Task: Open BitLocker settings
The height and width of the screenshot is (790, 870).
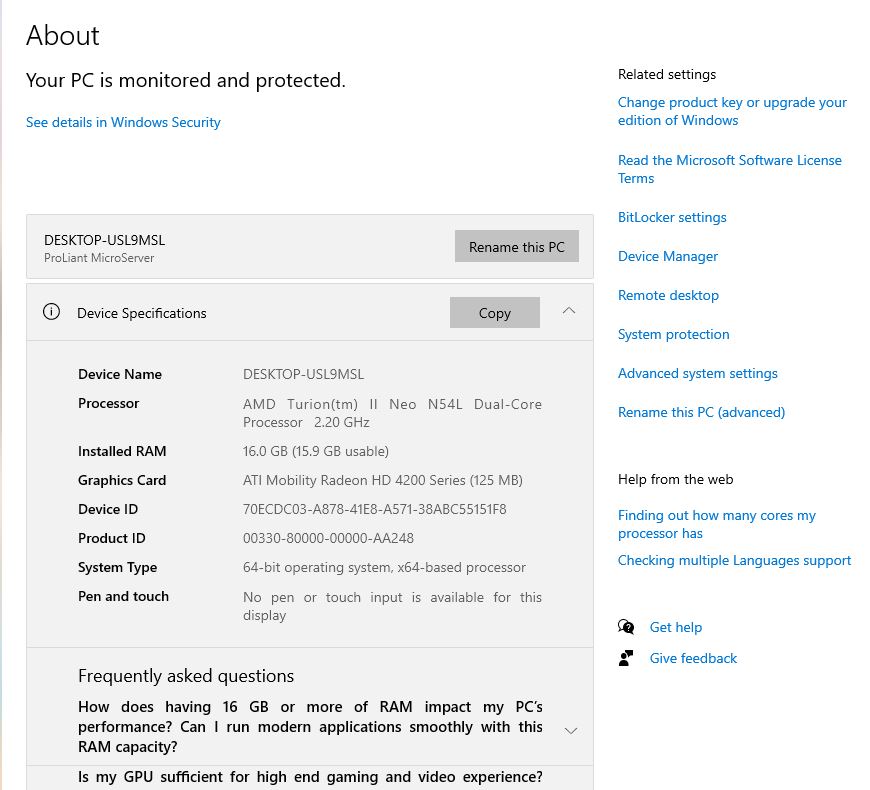Action: [672, 217]
